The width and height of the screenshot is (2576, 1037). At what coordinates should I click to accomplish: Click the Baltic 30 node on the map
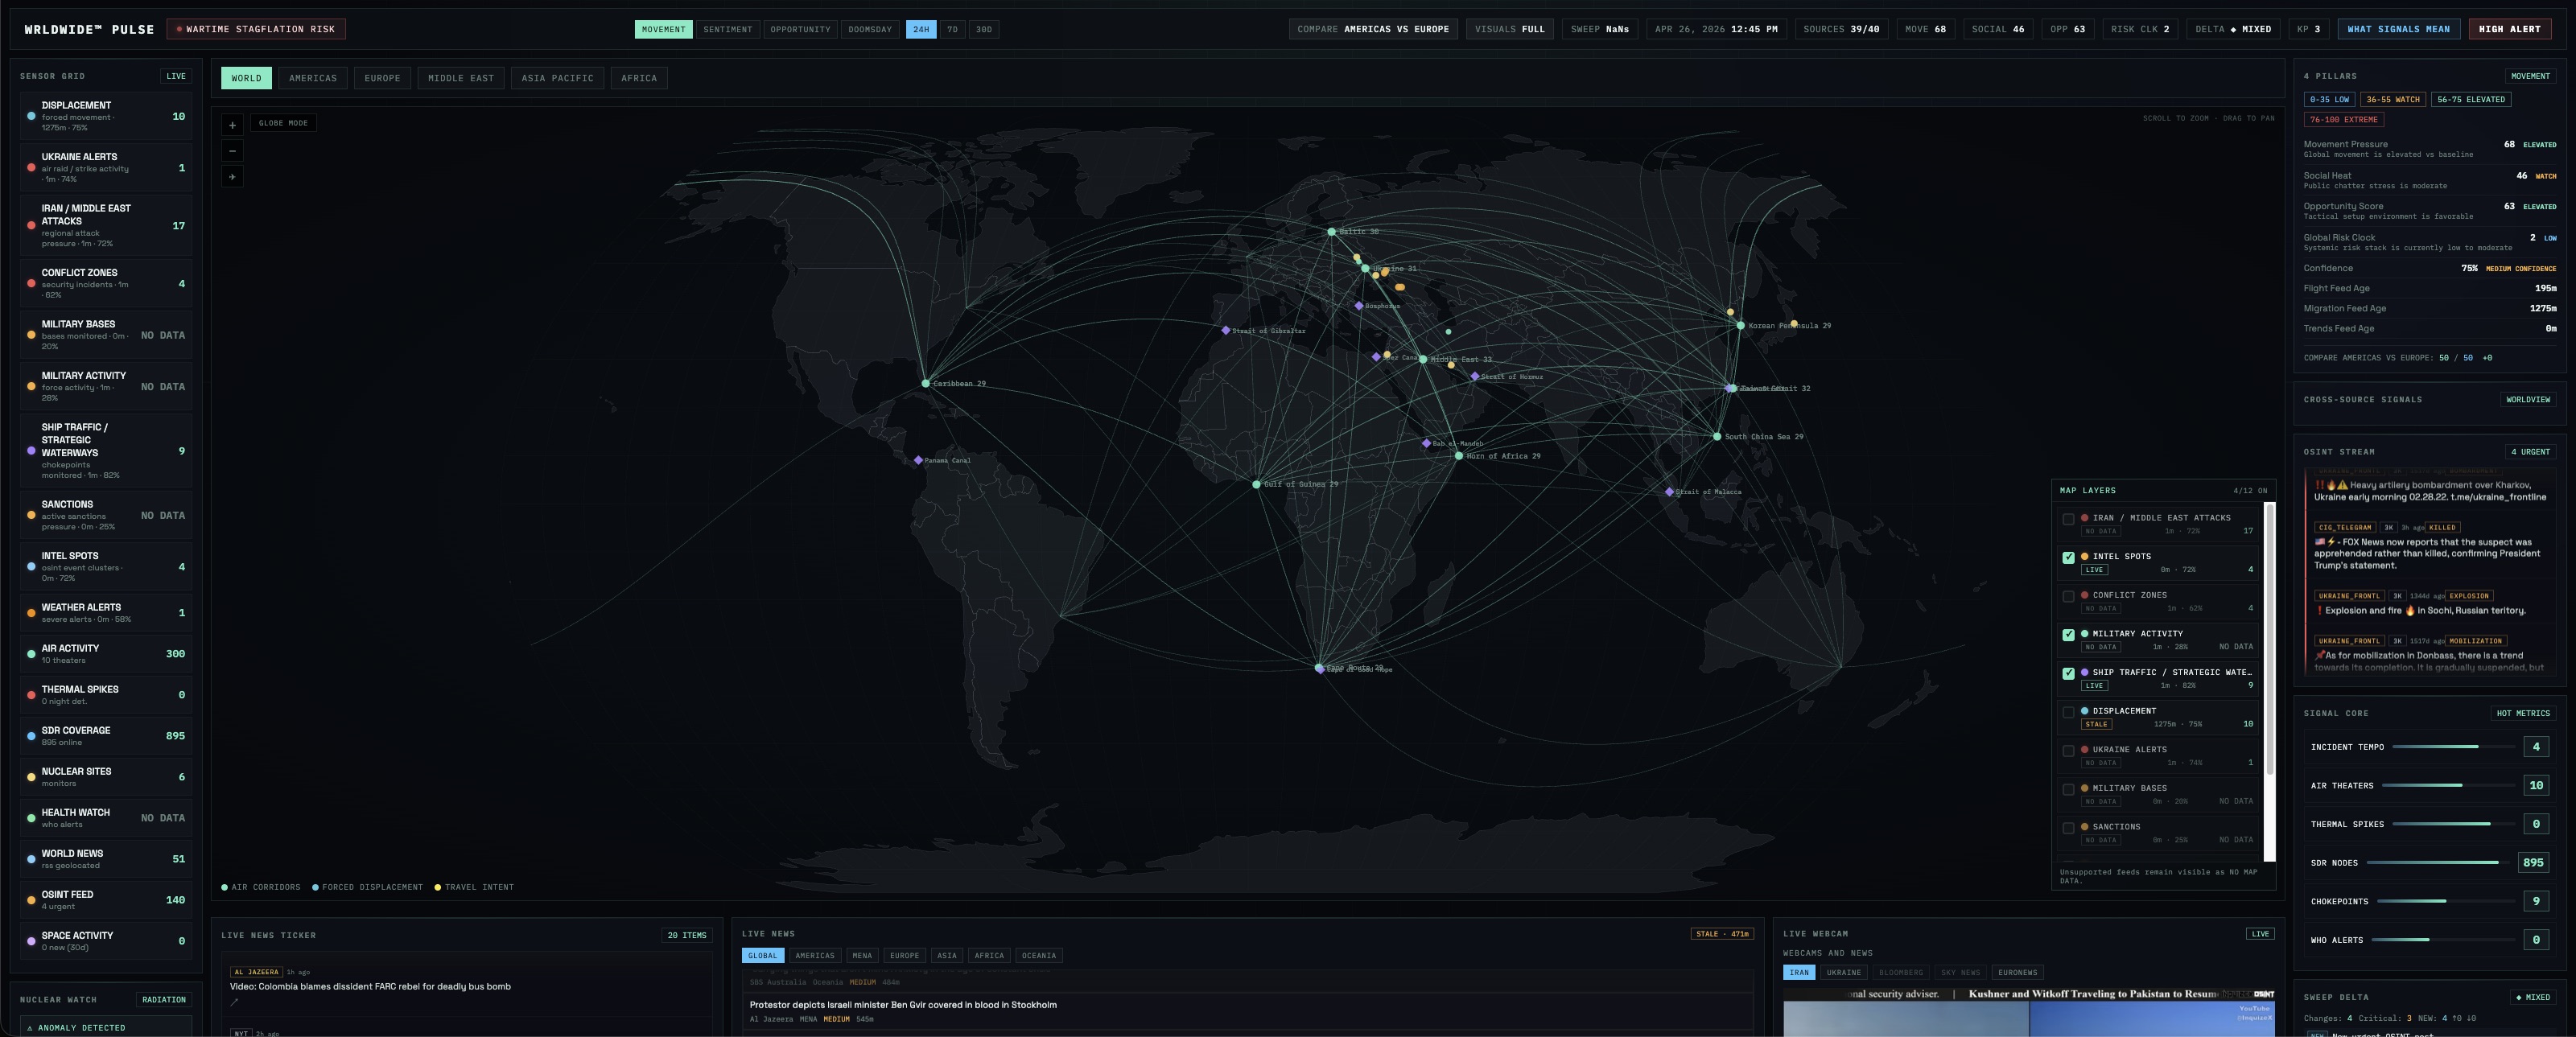[x=1331, y=231]
